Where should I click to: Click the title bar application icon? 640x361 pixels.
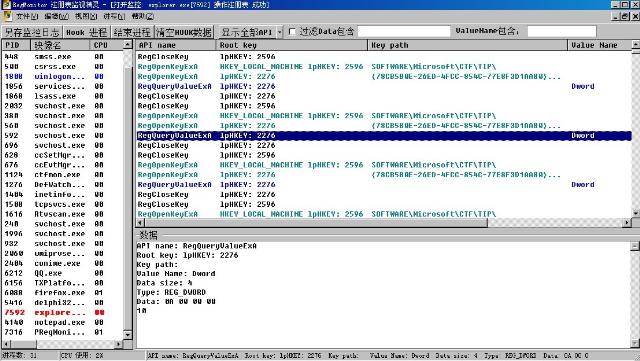tap(7, 4)
